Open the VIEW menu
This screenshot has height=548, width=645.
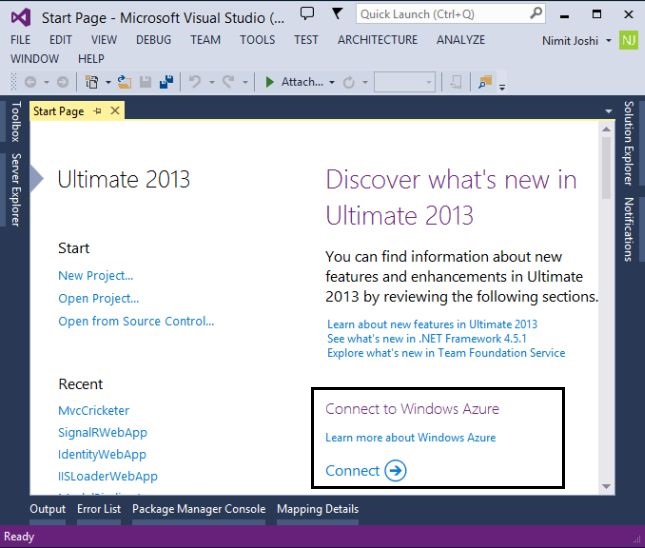(x=104, y=40)
